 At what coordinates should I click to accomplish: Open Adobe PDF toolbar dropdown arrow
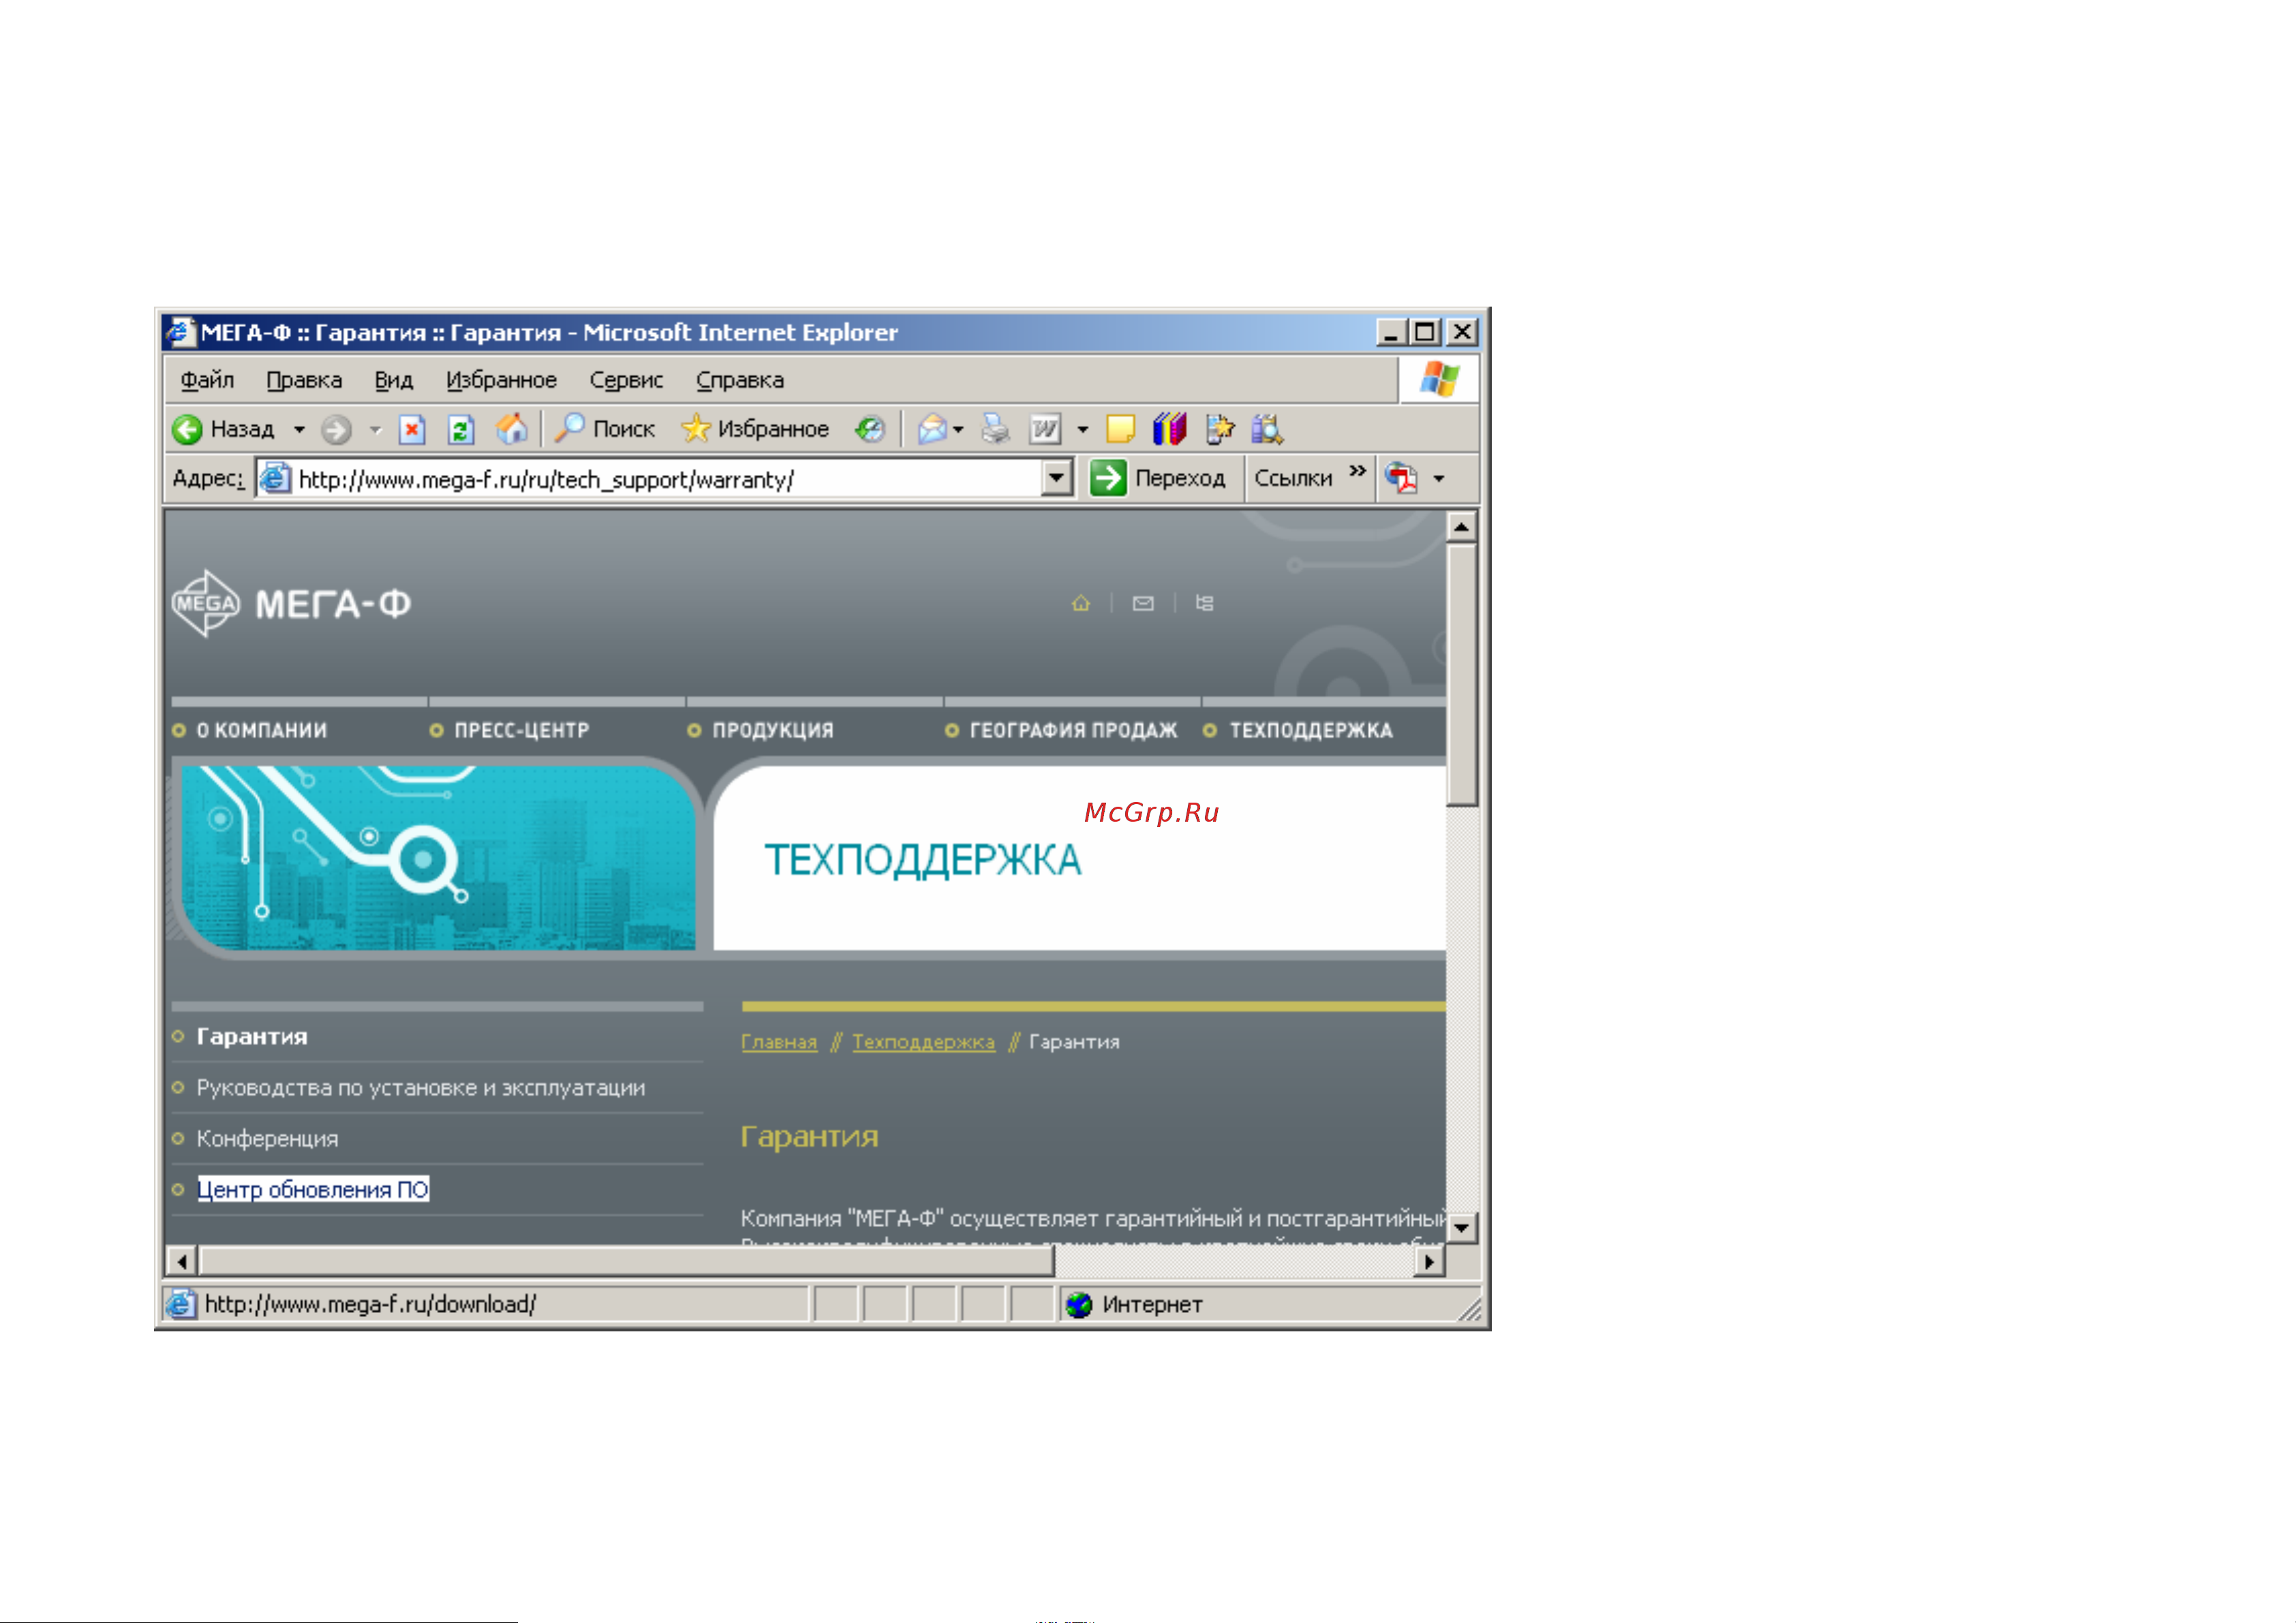[1438, 479]
